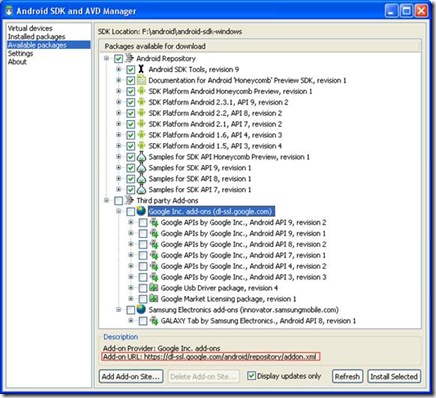This screenshot has height=398, width=436.
Task: Select SDK Platform Android Honeycomb Preview row text
Action: (x=230, y=91)
